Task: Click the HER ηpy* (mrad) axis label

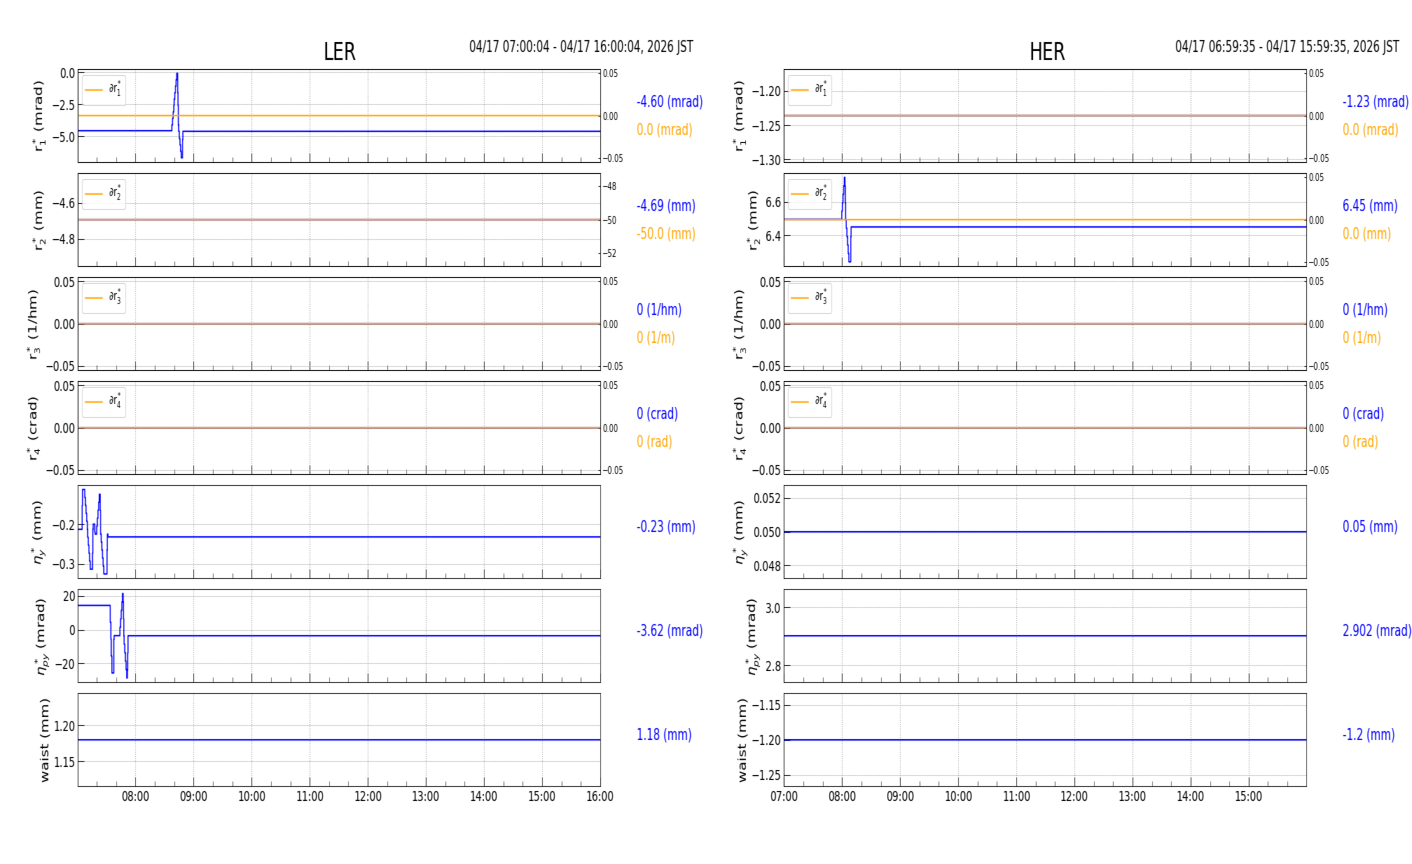Action: point(755,636)
